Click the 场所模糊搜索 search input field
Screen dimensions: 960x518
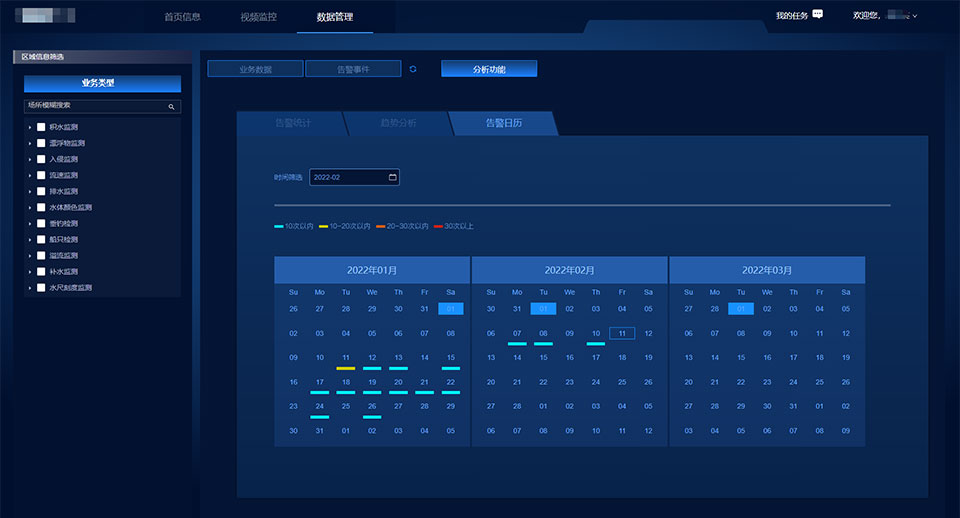coord(95,105)
